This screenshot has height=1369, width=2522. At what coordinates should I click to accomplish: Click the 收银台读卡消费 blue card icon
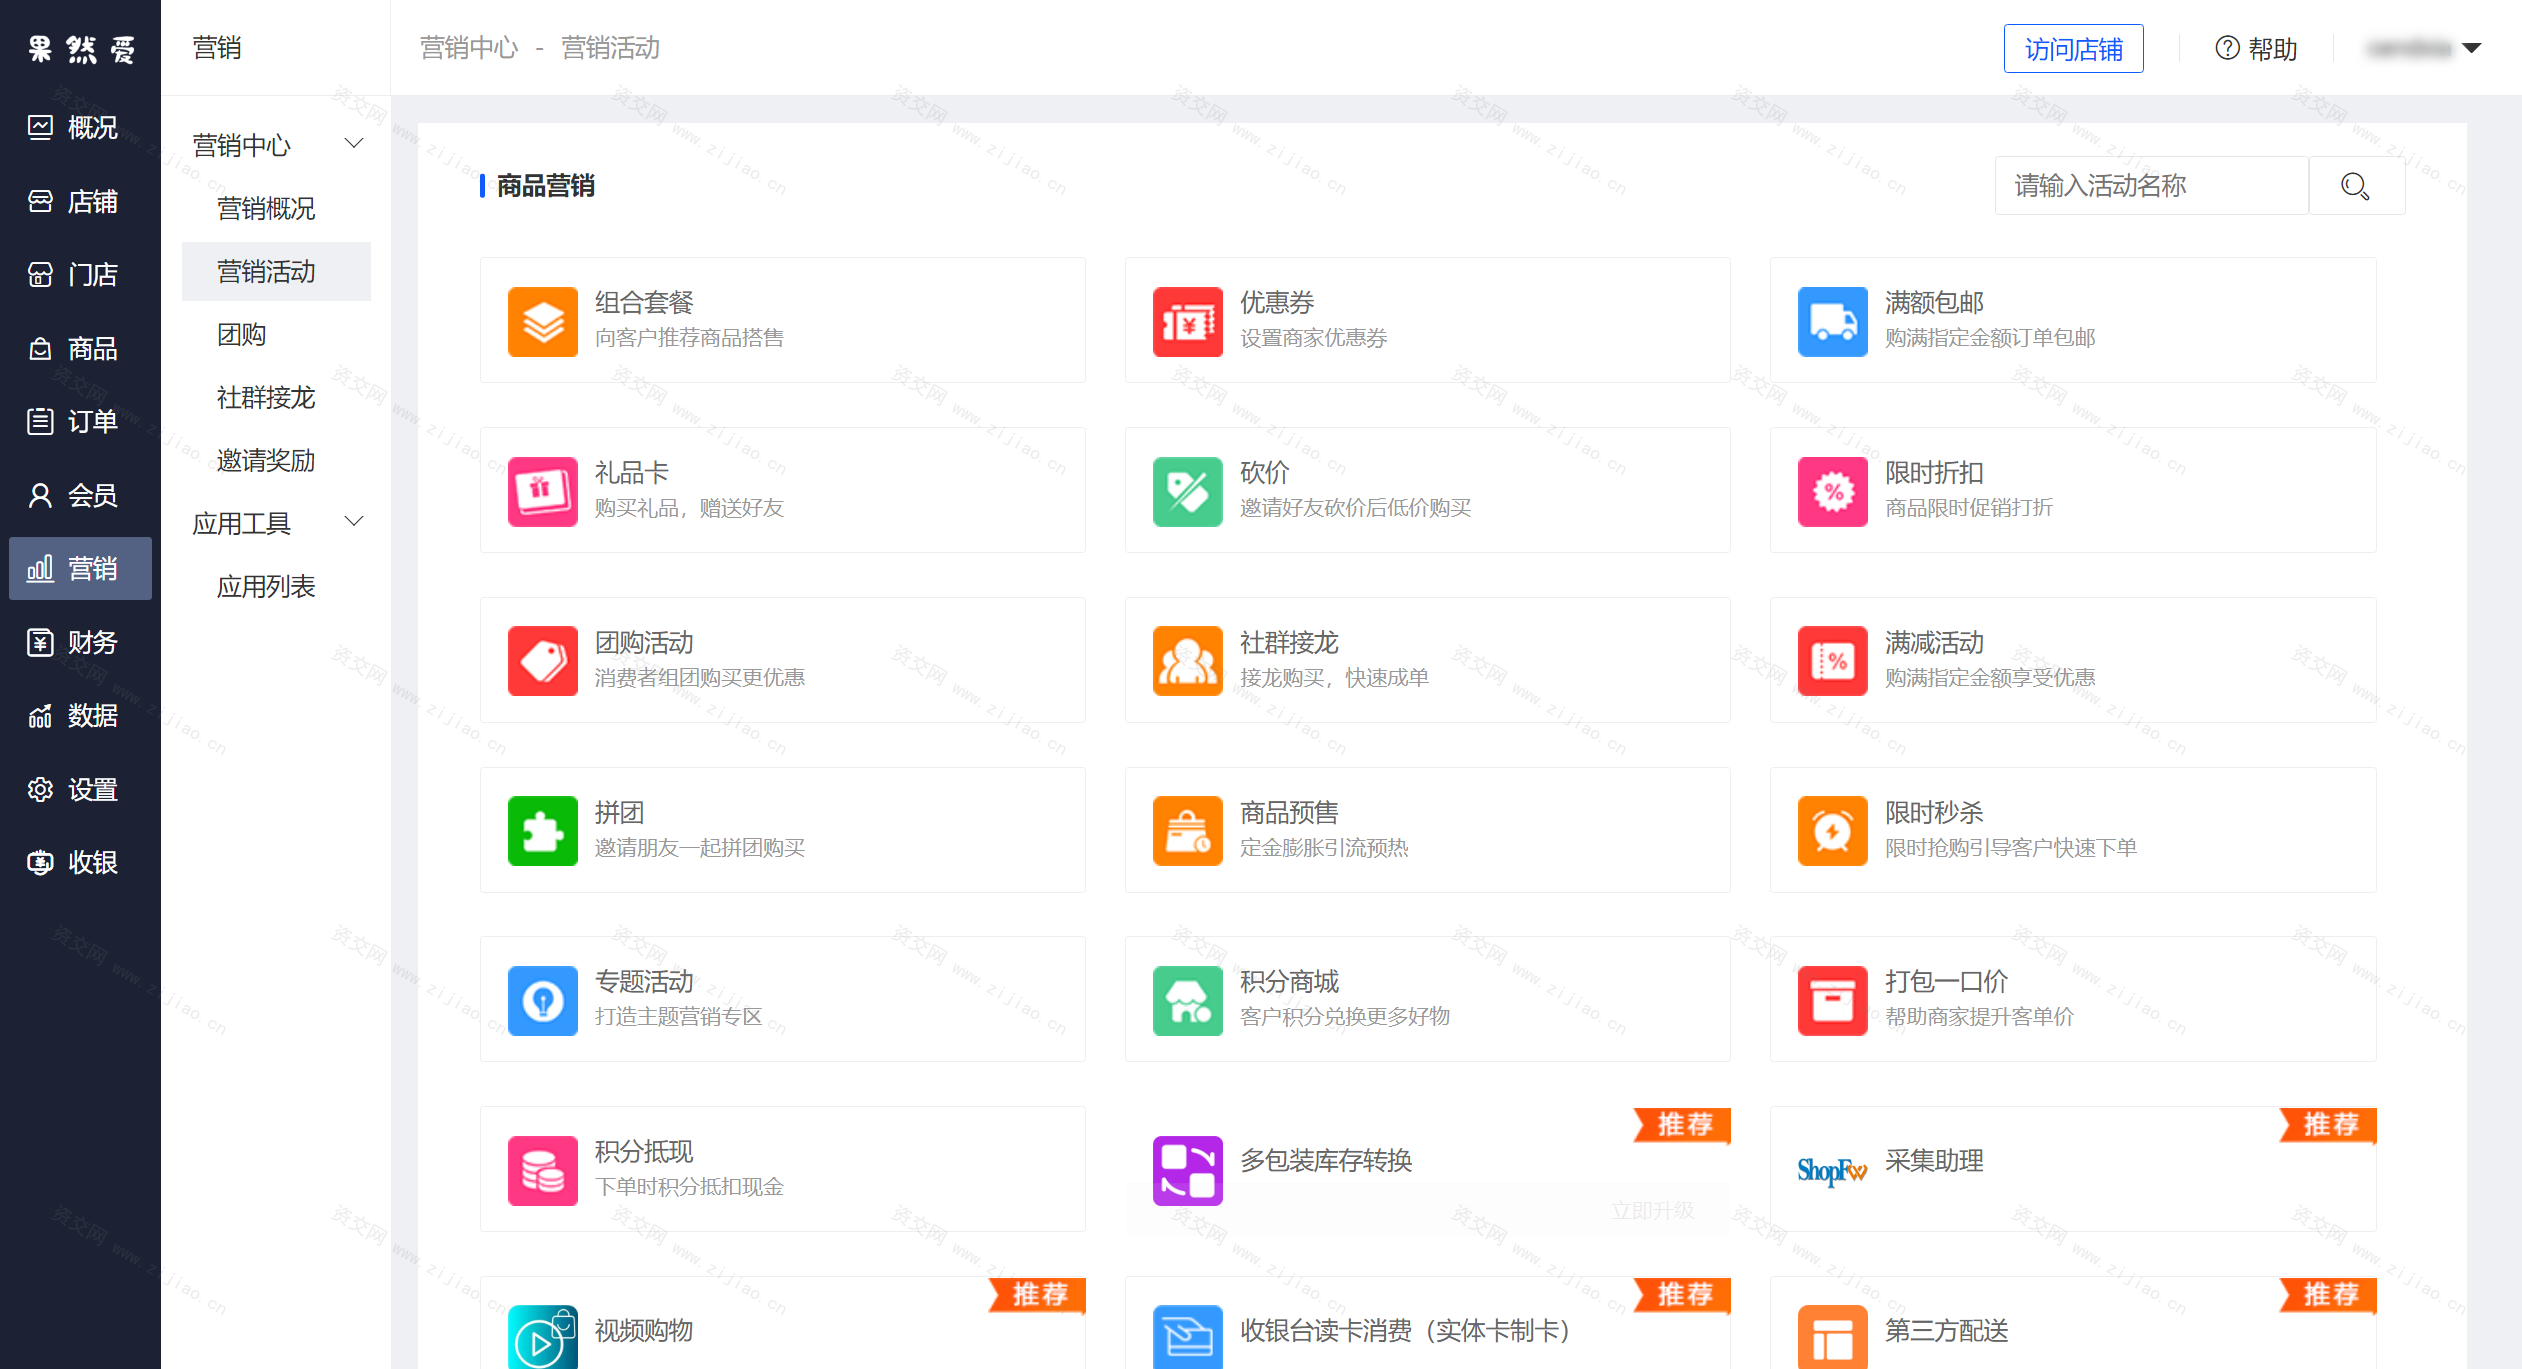pyautogui.click(x=1187, y=1338)
